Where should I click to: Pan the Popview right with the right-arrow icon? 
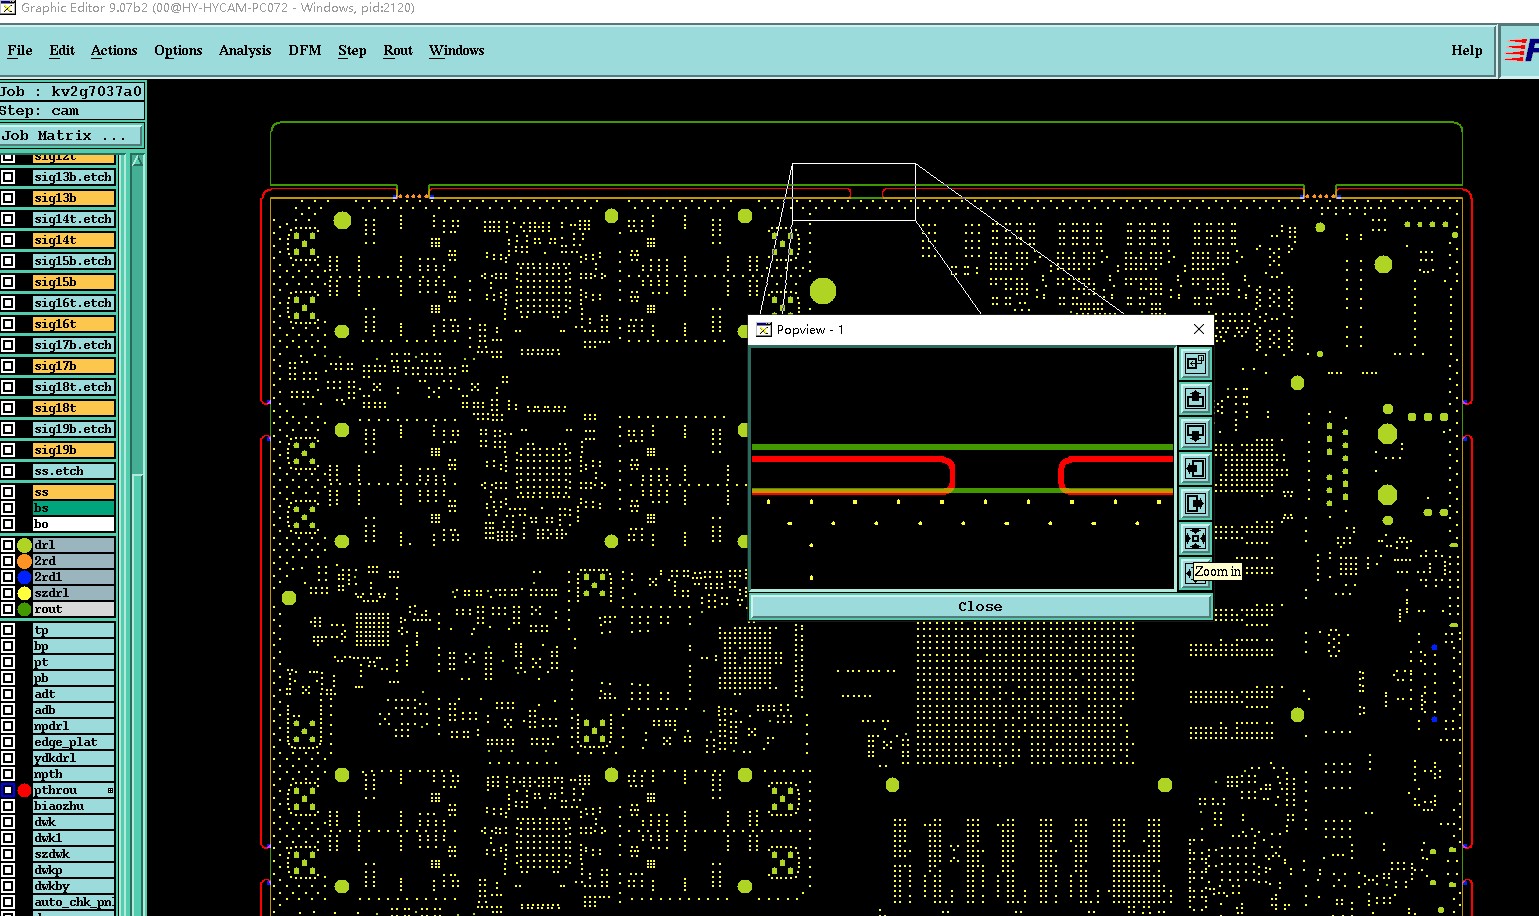point(1195,504)
